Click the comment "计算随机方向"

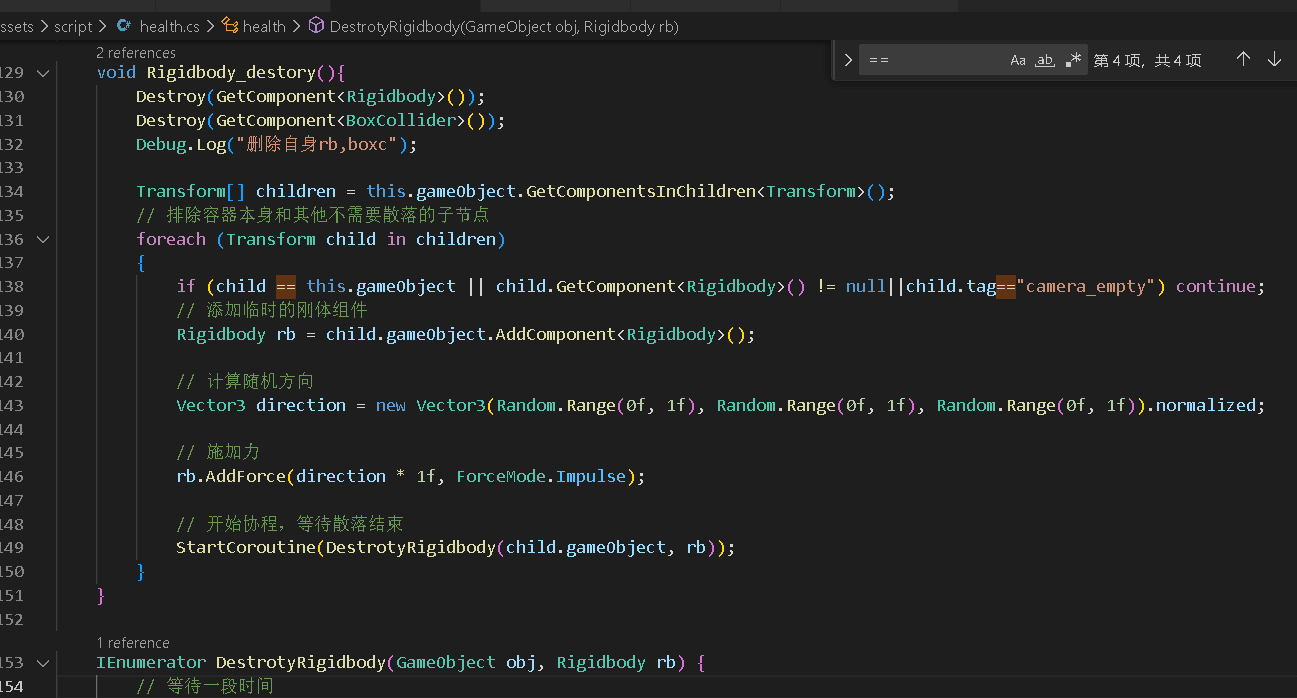245,381
